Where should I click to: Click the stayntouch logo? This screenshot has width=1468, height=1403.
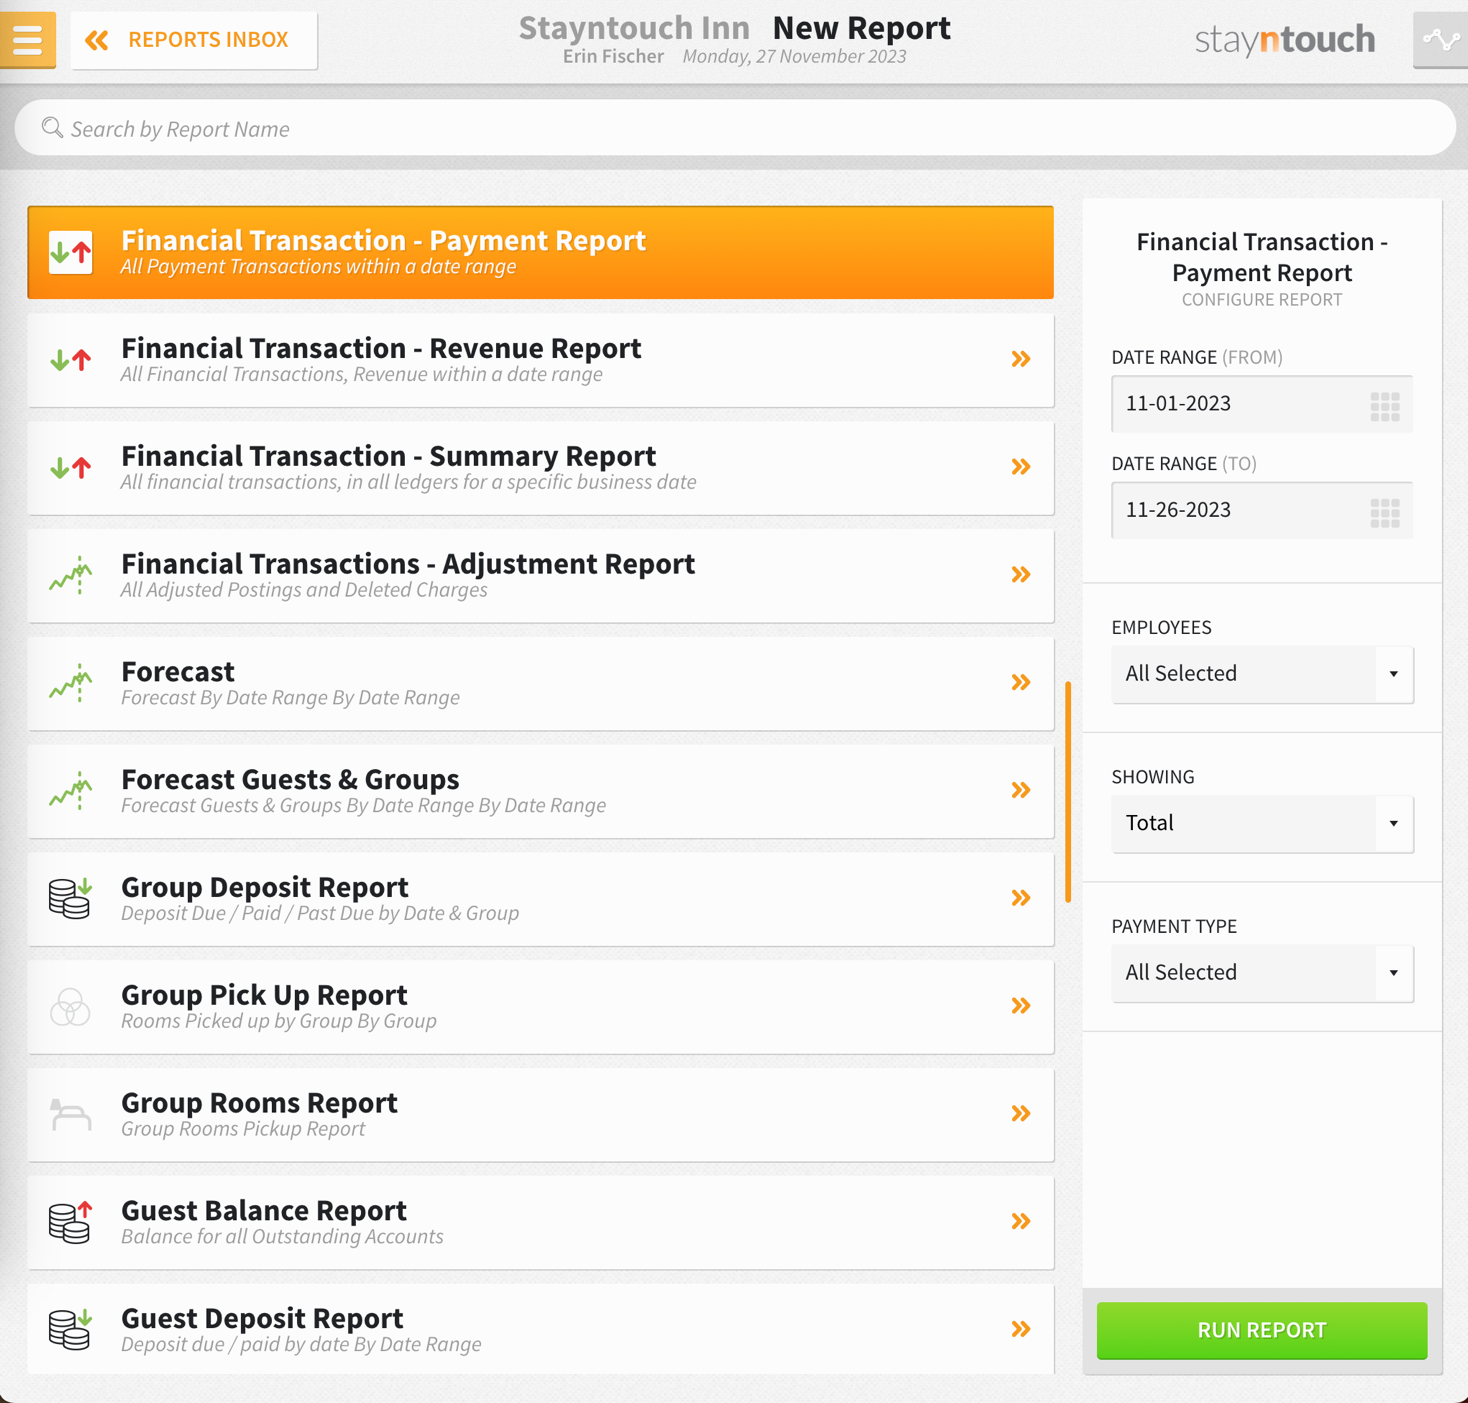1285,40
